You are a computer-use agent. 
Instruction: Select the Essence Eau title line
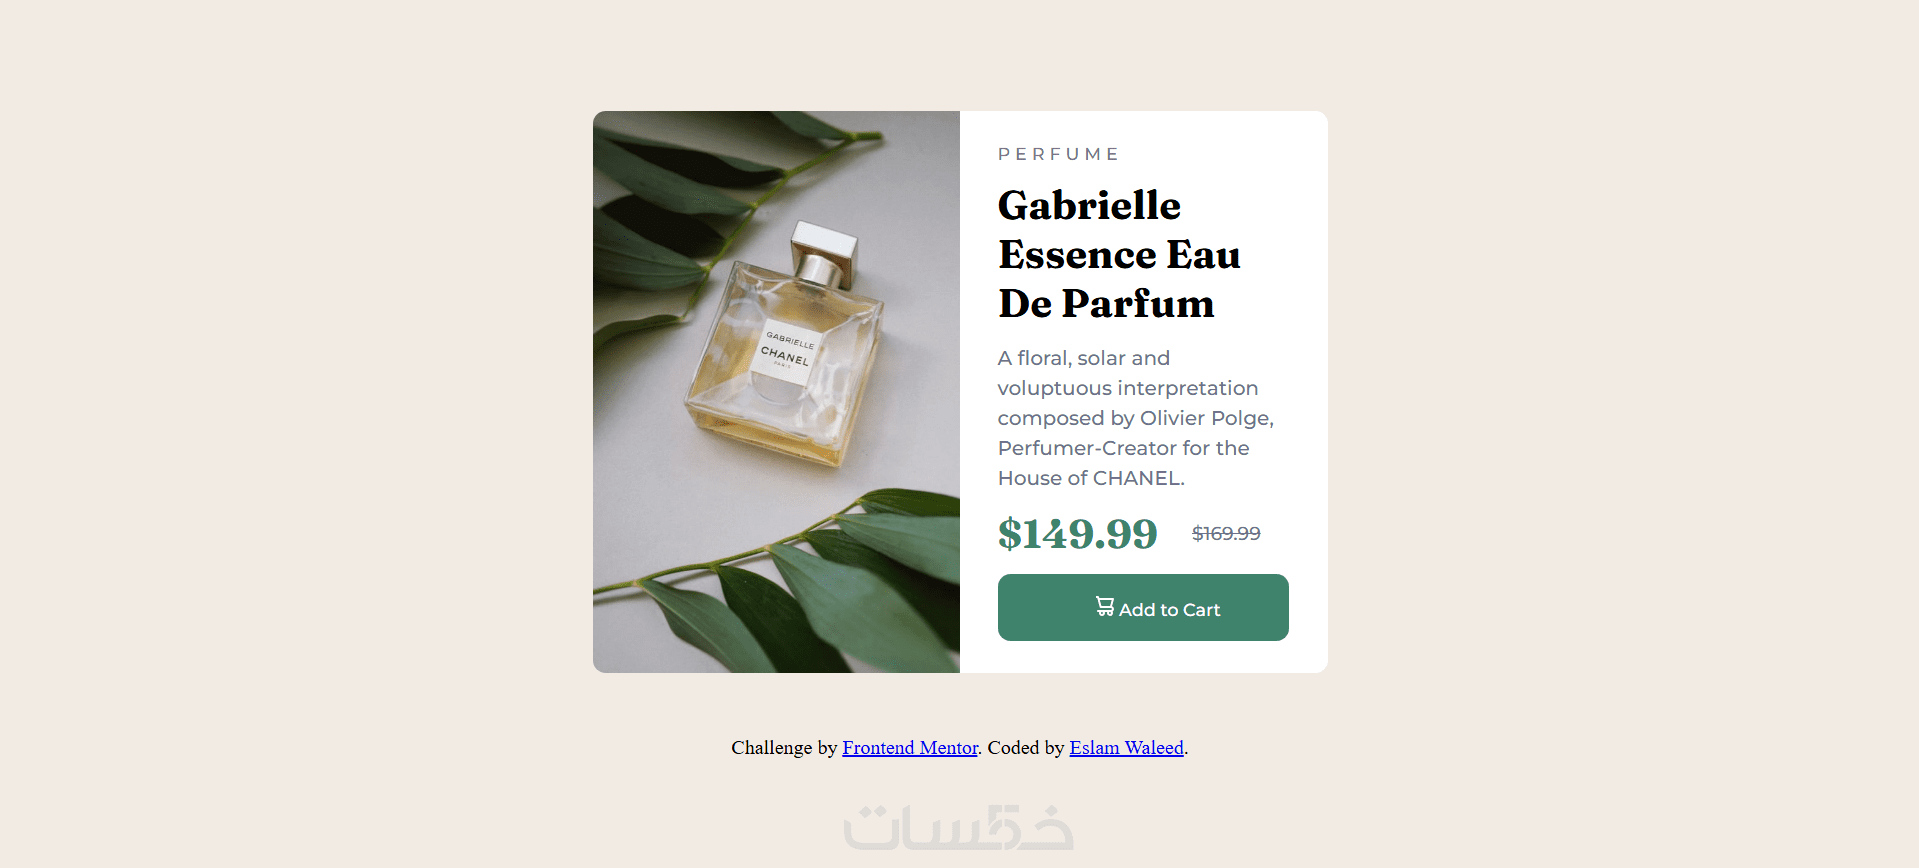[1119, 255]
